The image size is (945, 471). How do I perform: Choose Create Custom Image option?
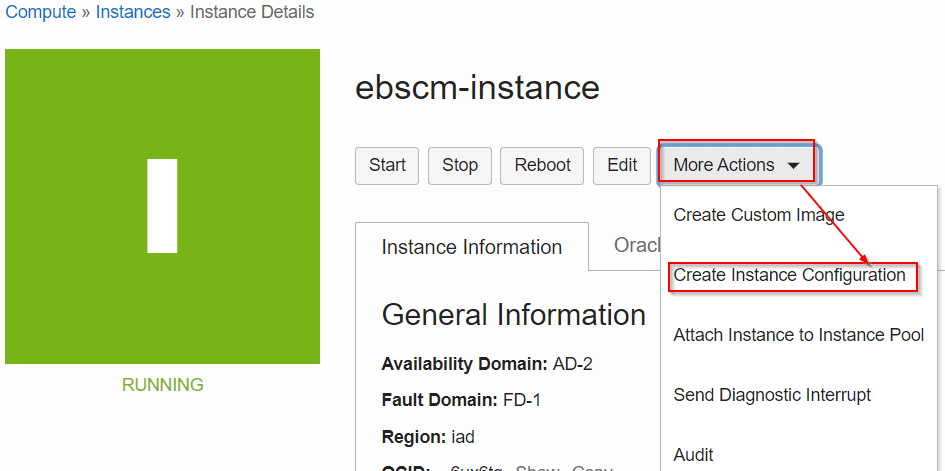click(x=758, y=215)
